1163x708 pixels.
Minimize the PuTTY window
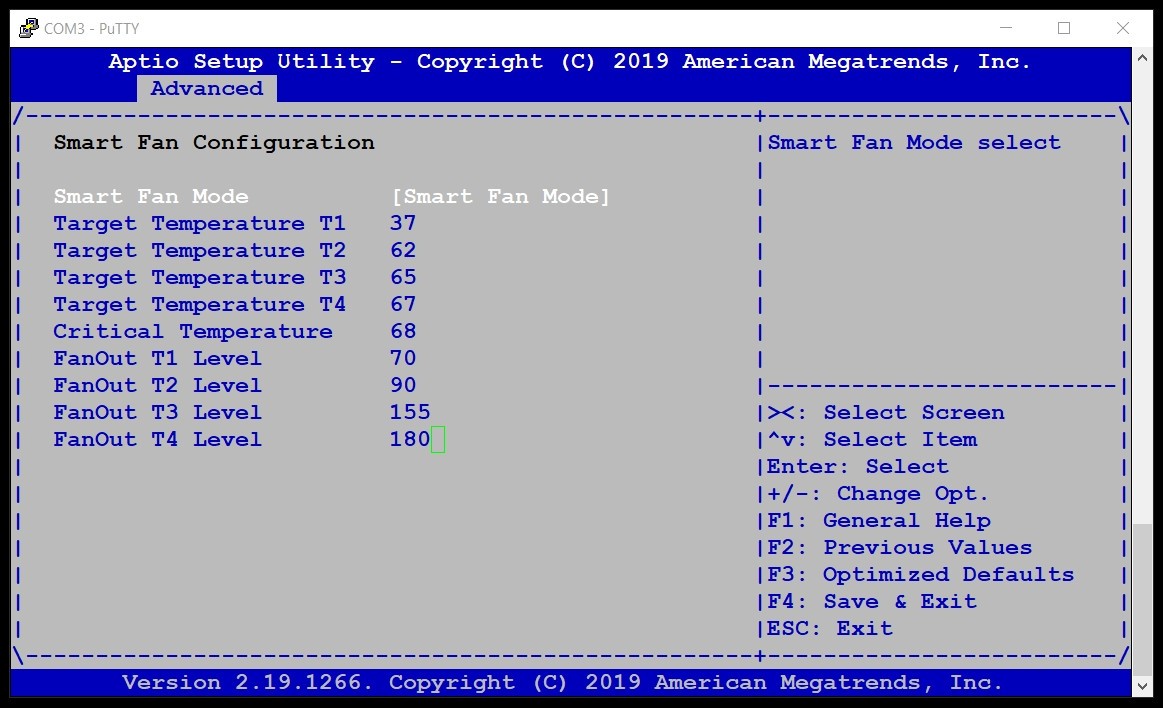(1006, 28)
